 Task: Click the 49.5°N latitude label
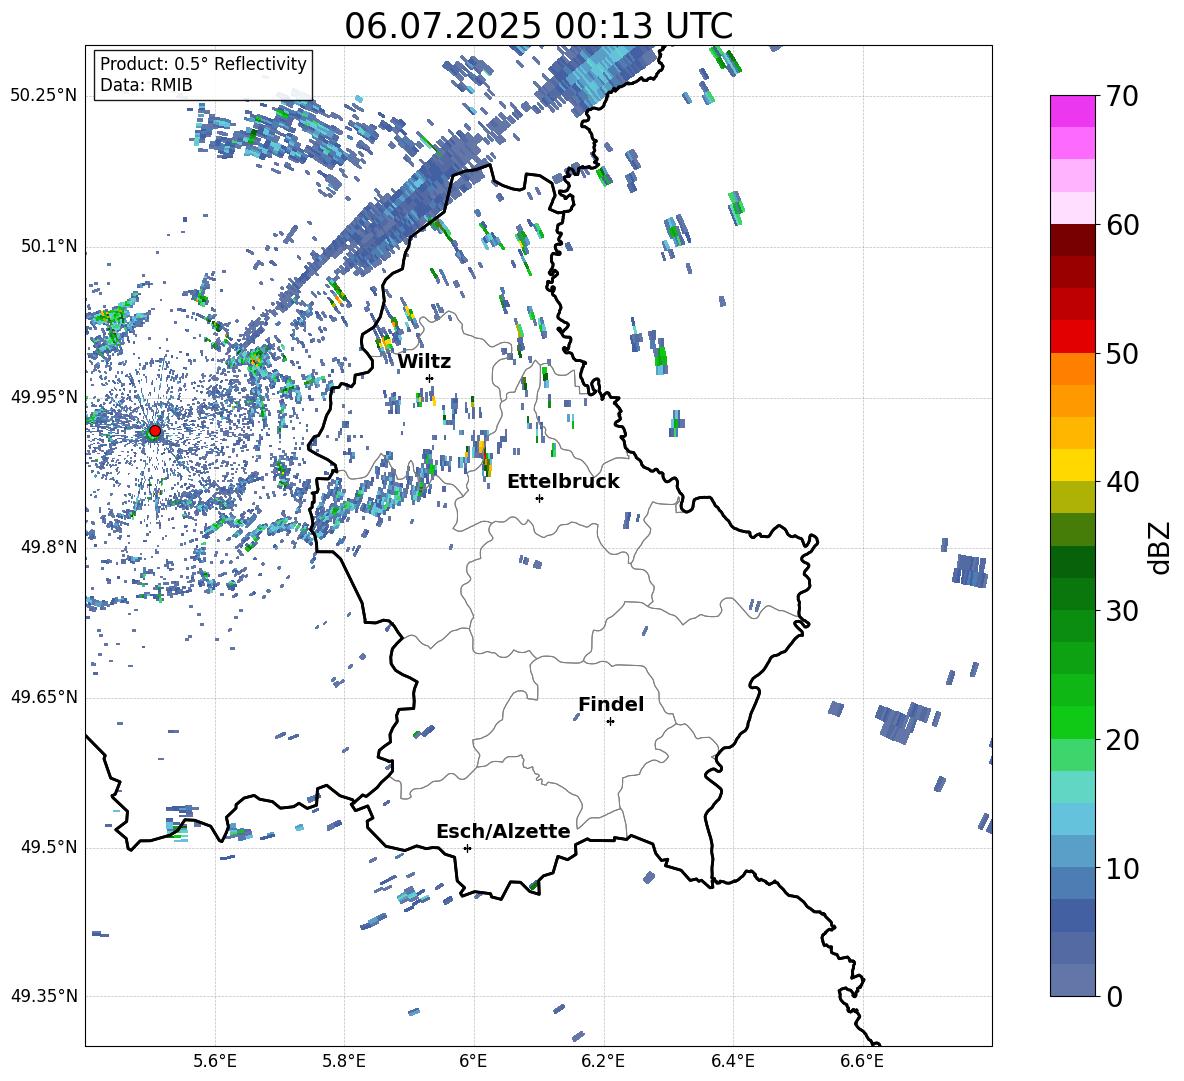click(x=49, y=847)
